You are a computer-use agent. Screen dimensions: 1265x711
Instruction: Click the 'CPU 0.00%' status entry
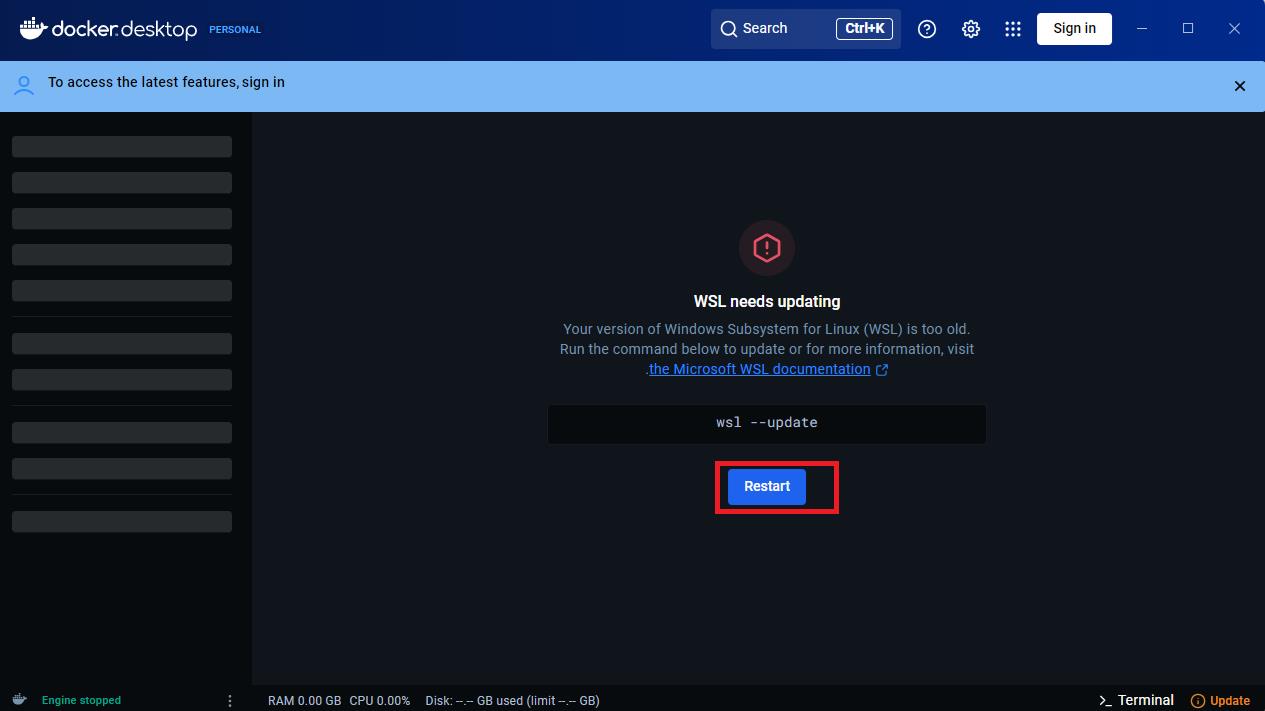coord(380,701)
